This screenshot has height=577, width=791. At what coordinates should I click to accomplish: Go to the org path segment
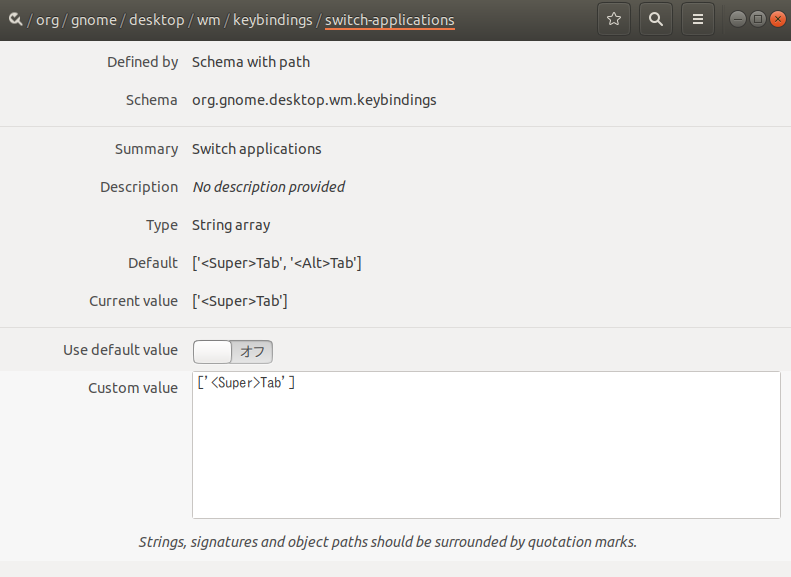pyautogui.click(x=47, y=20)
